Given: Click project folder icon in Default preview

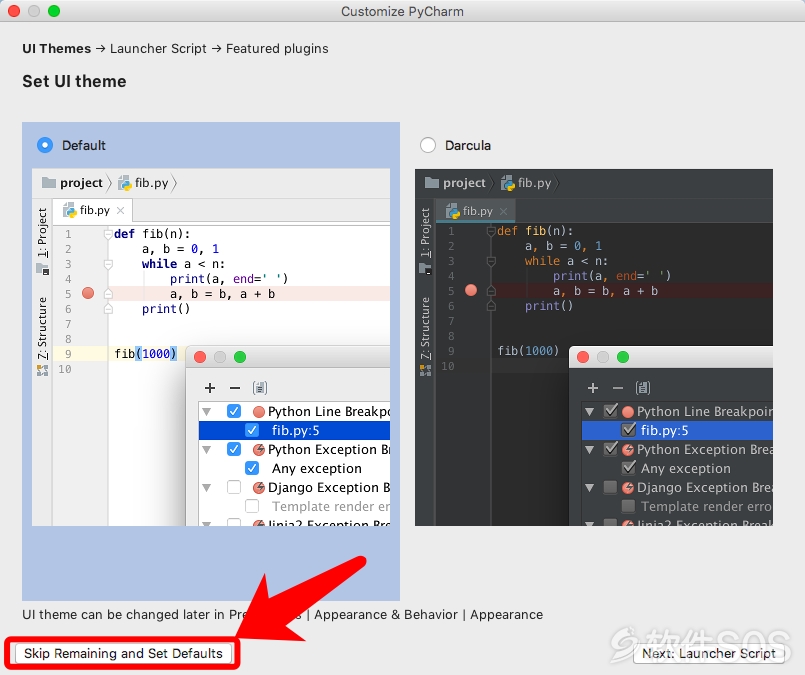Looking at the screenshot, I should (x=49, y=182).
